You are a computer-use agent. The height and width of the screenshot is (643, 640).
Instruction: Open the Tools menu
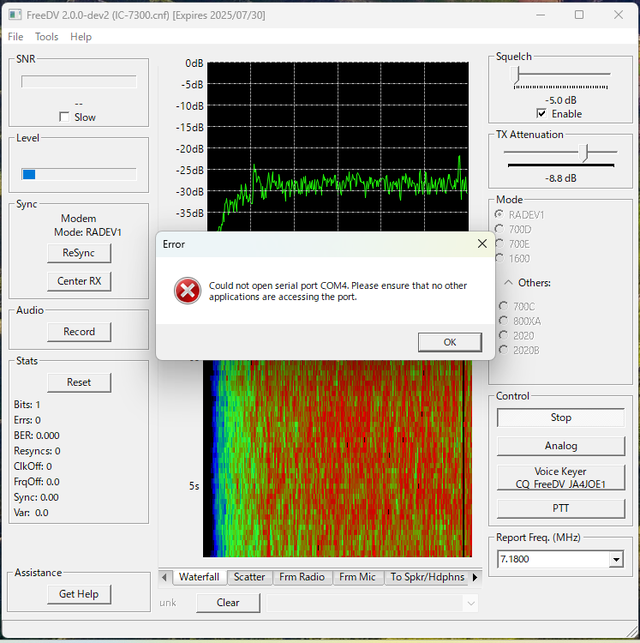[47, 37]
